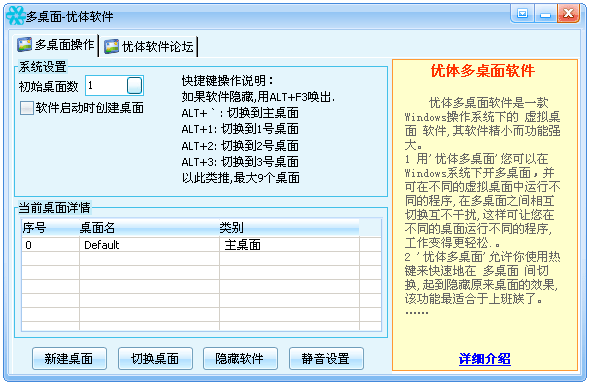Click the 以此类推,最大9个桌面 line
The width and height of the screenshot is (590, 386).
241,178
